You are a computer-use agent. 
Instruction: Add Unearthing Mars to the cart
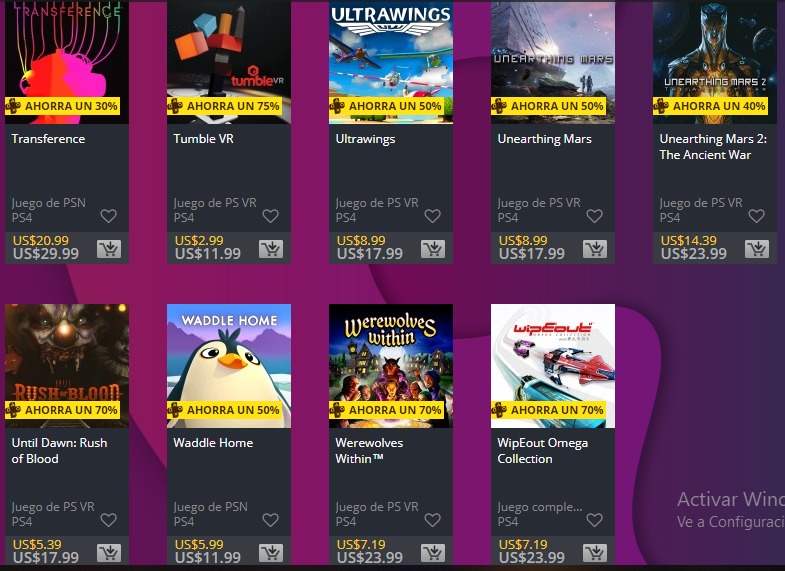pos(595,249)
